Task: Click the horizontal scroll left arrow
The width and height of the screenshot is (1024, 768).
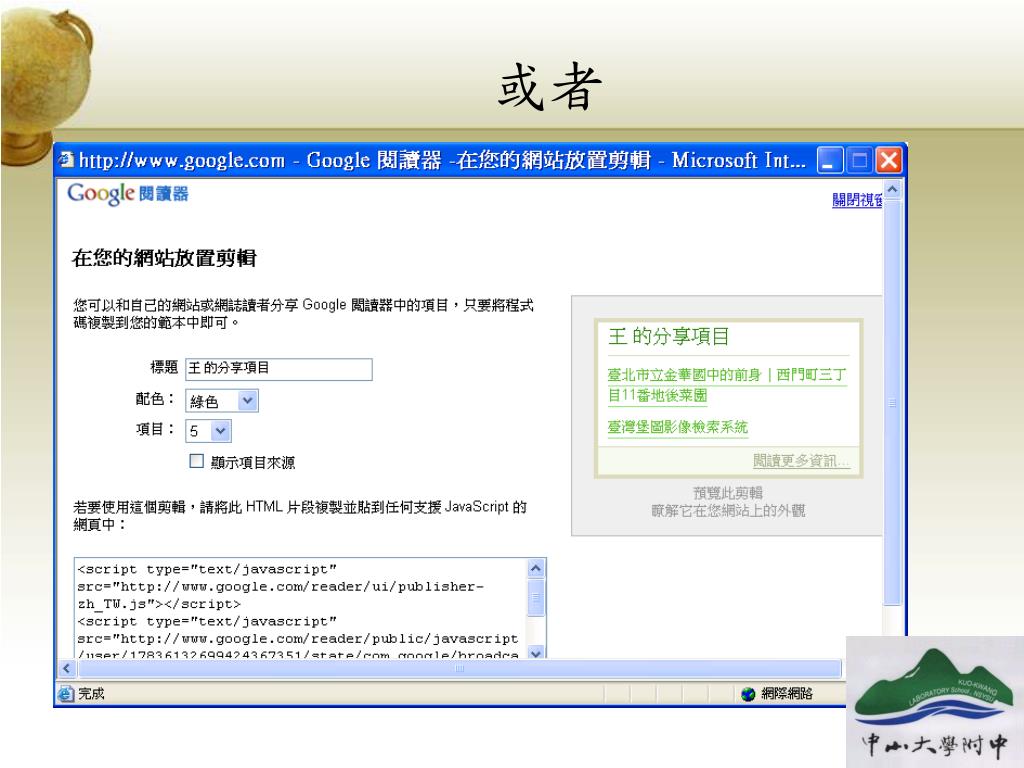Action: [67, 668]
